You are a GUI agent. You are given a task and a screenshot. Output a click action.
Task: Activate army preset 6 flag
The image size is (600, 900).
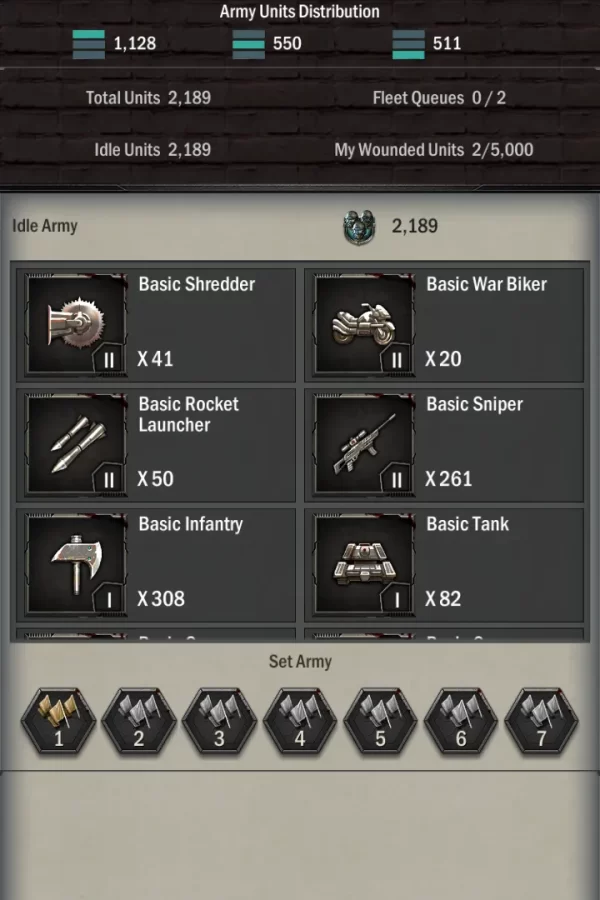coord(460,721)
